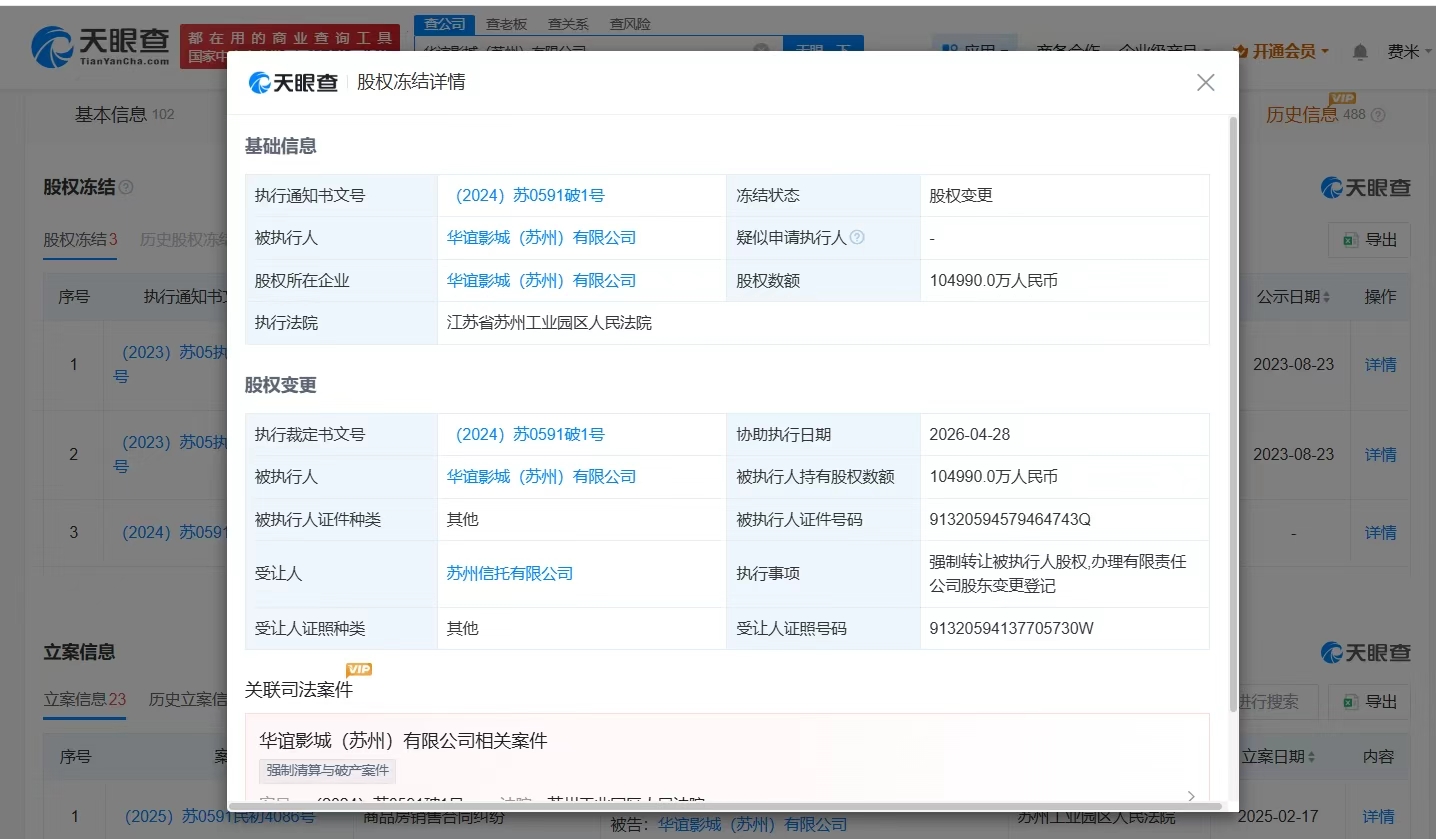Open the 被告 华谊影城（苏州）有限公司 link
Viewport: 1436px width, 839px height.
click(752, 825)
